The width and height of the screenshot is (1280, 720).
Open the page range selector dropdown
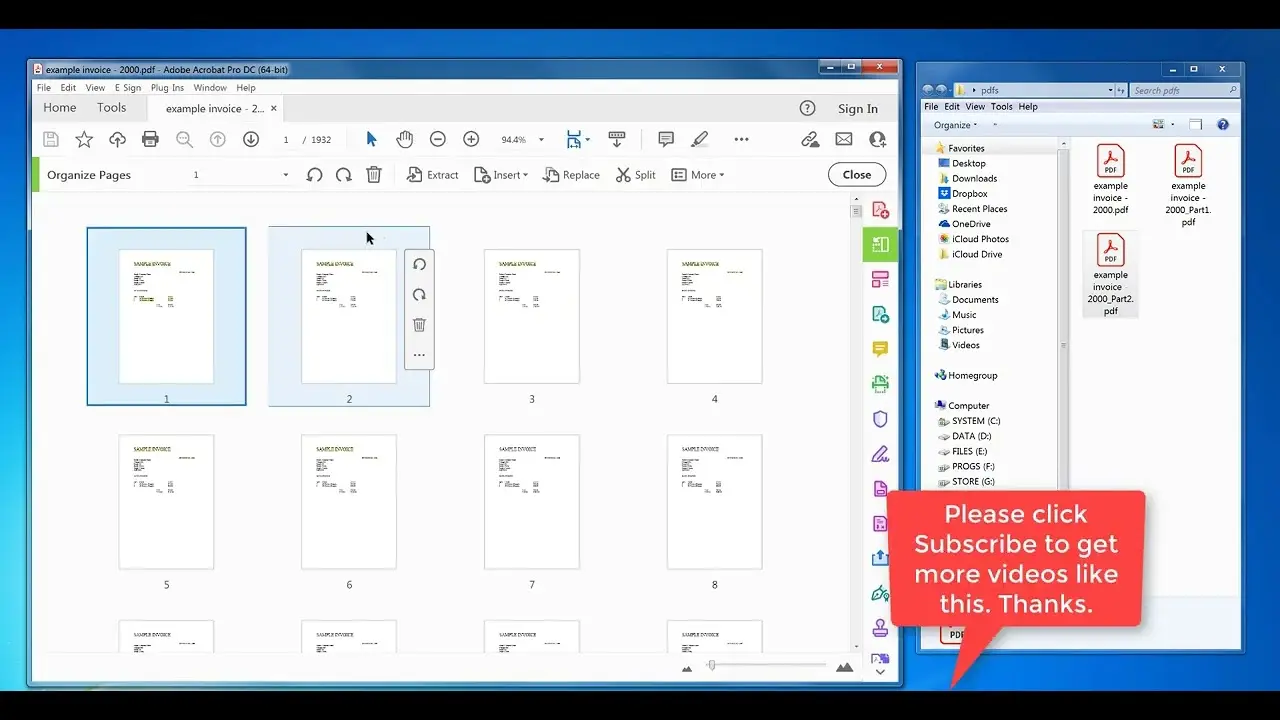[241, 175]
